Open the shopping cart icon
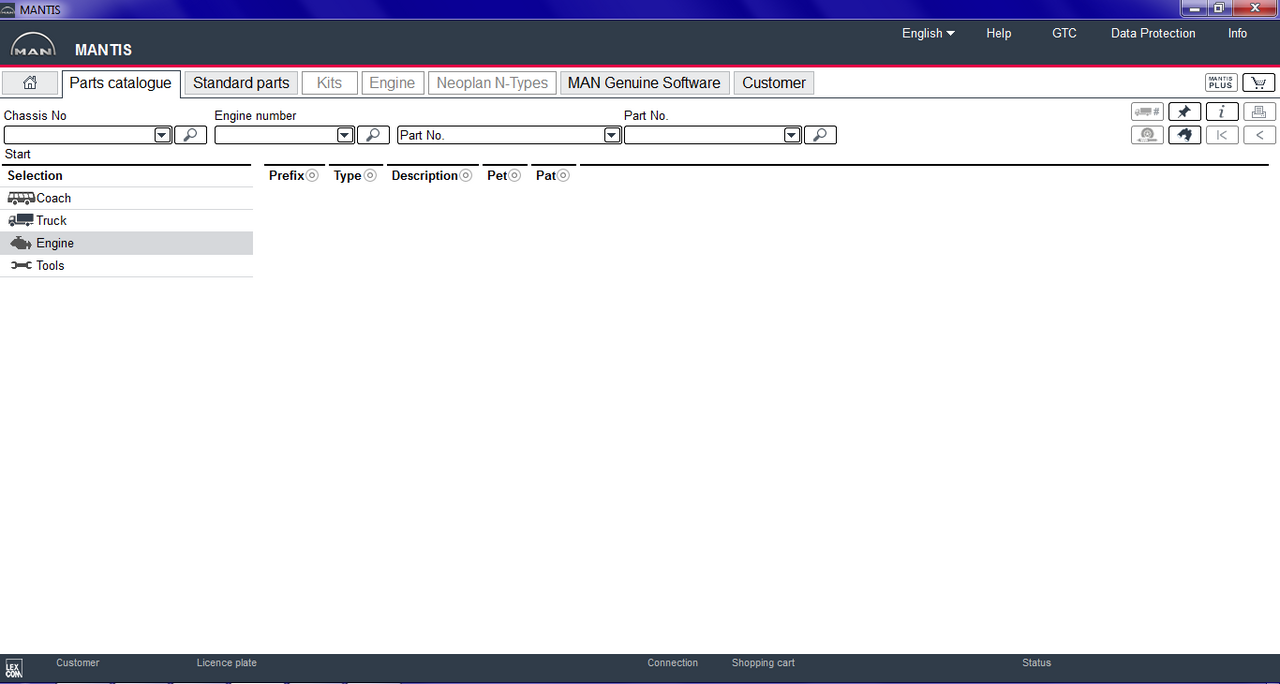This screenshot has height=684, width=1280. click(1259, 83)
